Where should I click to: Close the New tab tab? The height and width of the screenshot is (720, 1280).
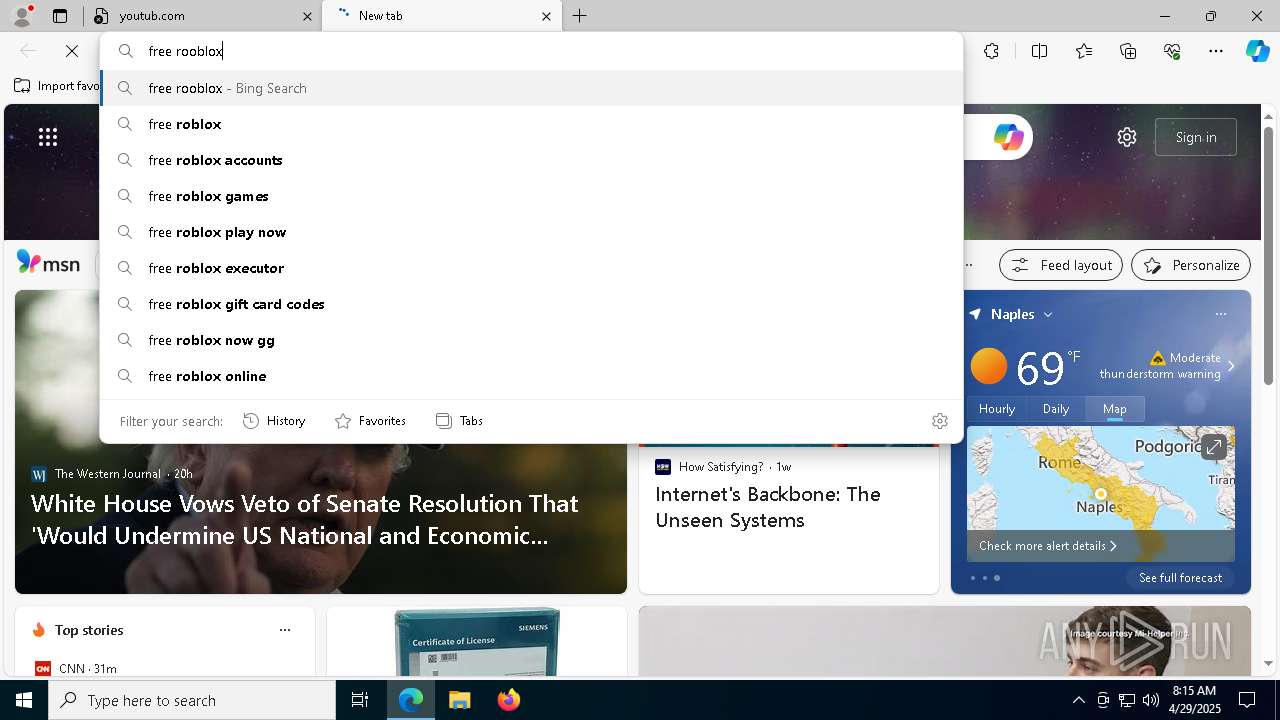tap(546, 16)
